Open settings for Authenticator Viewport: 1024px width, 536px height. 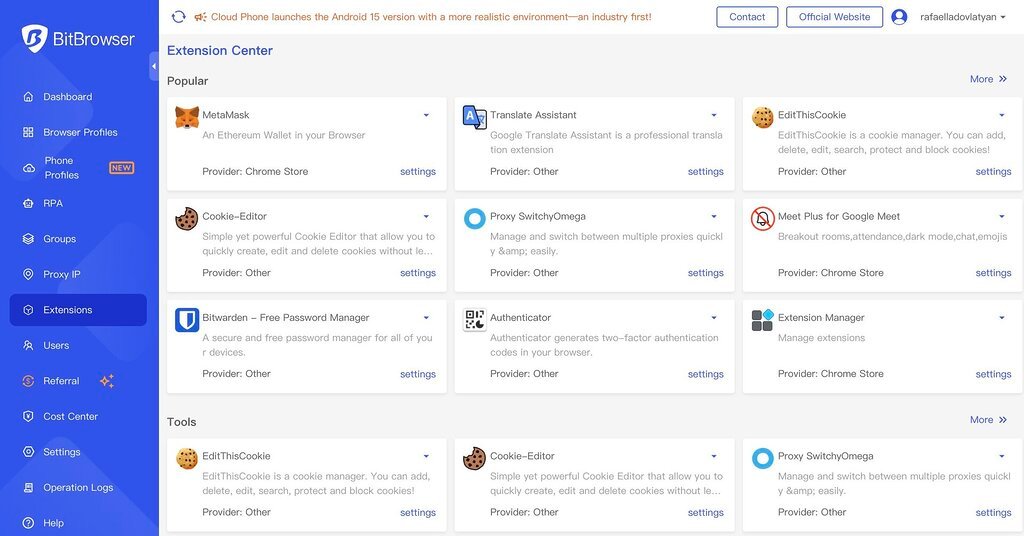[x=705, y=374]
